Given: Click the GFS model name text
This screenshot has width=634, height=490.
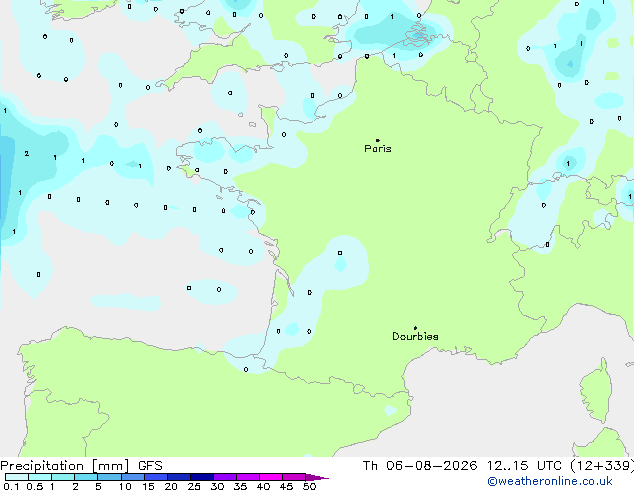Looking at the screenshot, I should tap(150, 466).
